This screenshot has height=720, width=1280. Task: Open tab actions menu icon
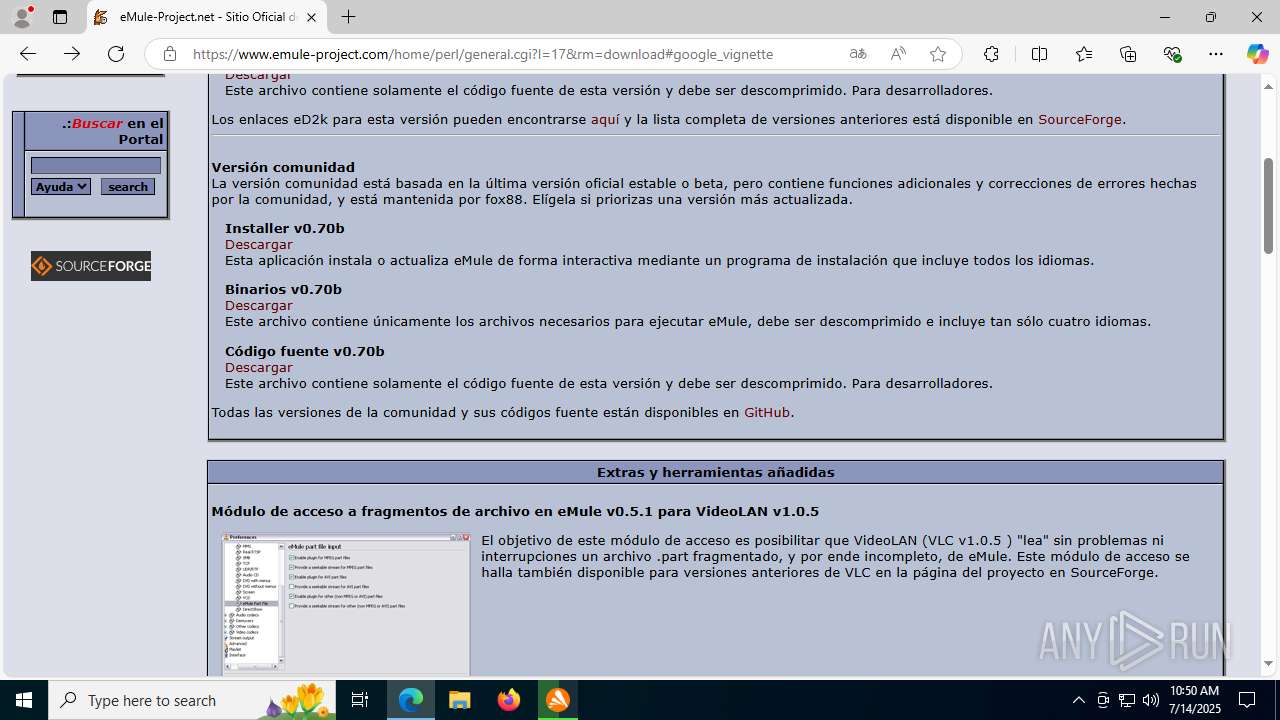60,17
